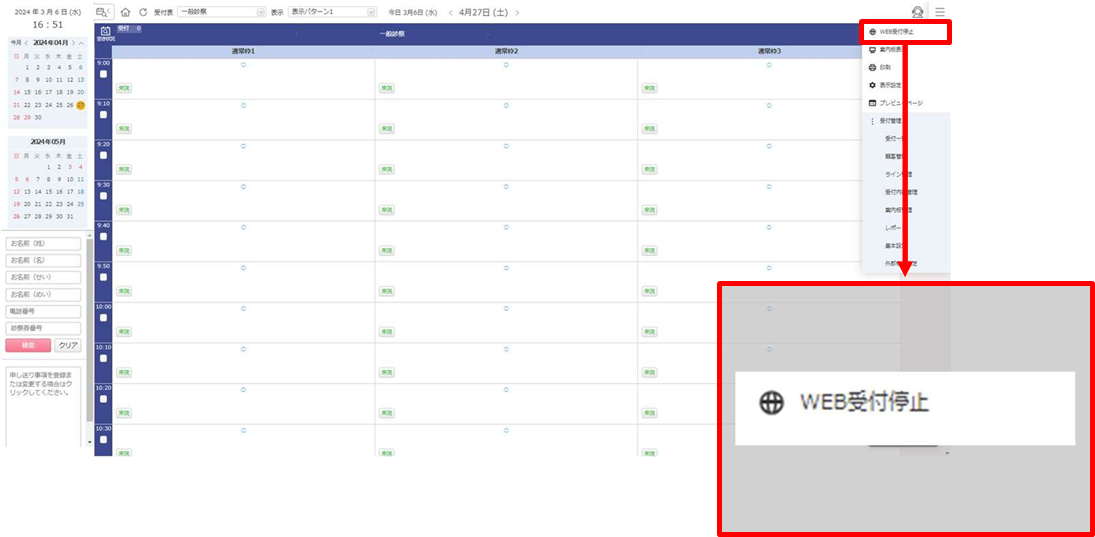This screenshot has width=1095, height=537.
Task: Click the クリア button
Action: [x=67, y=344]
